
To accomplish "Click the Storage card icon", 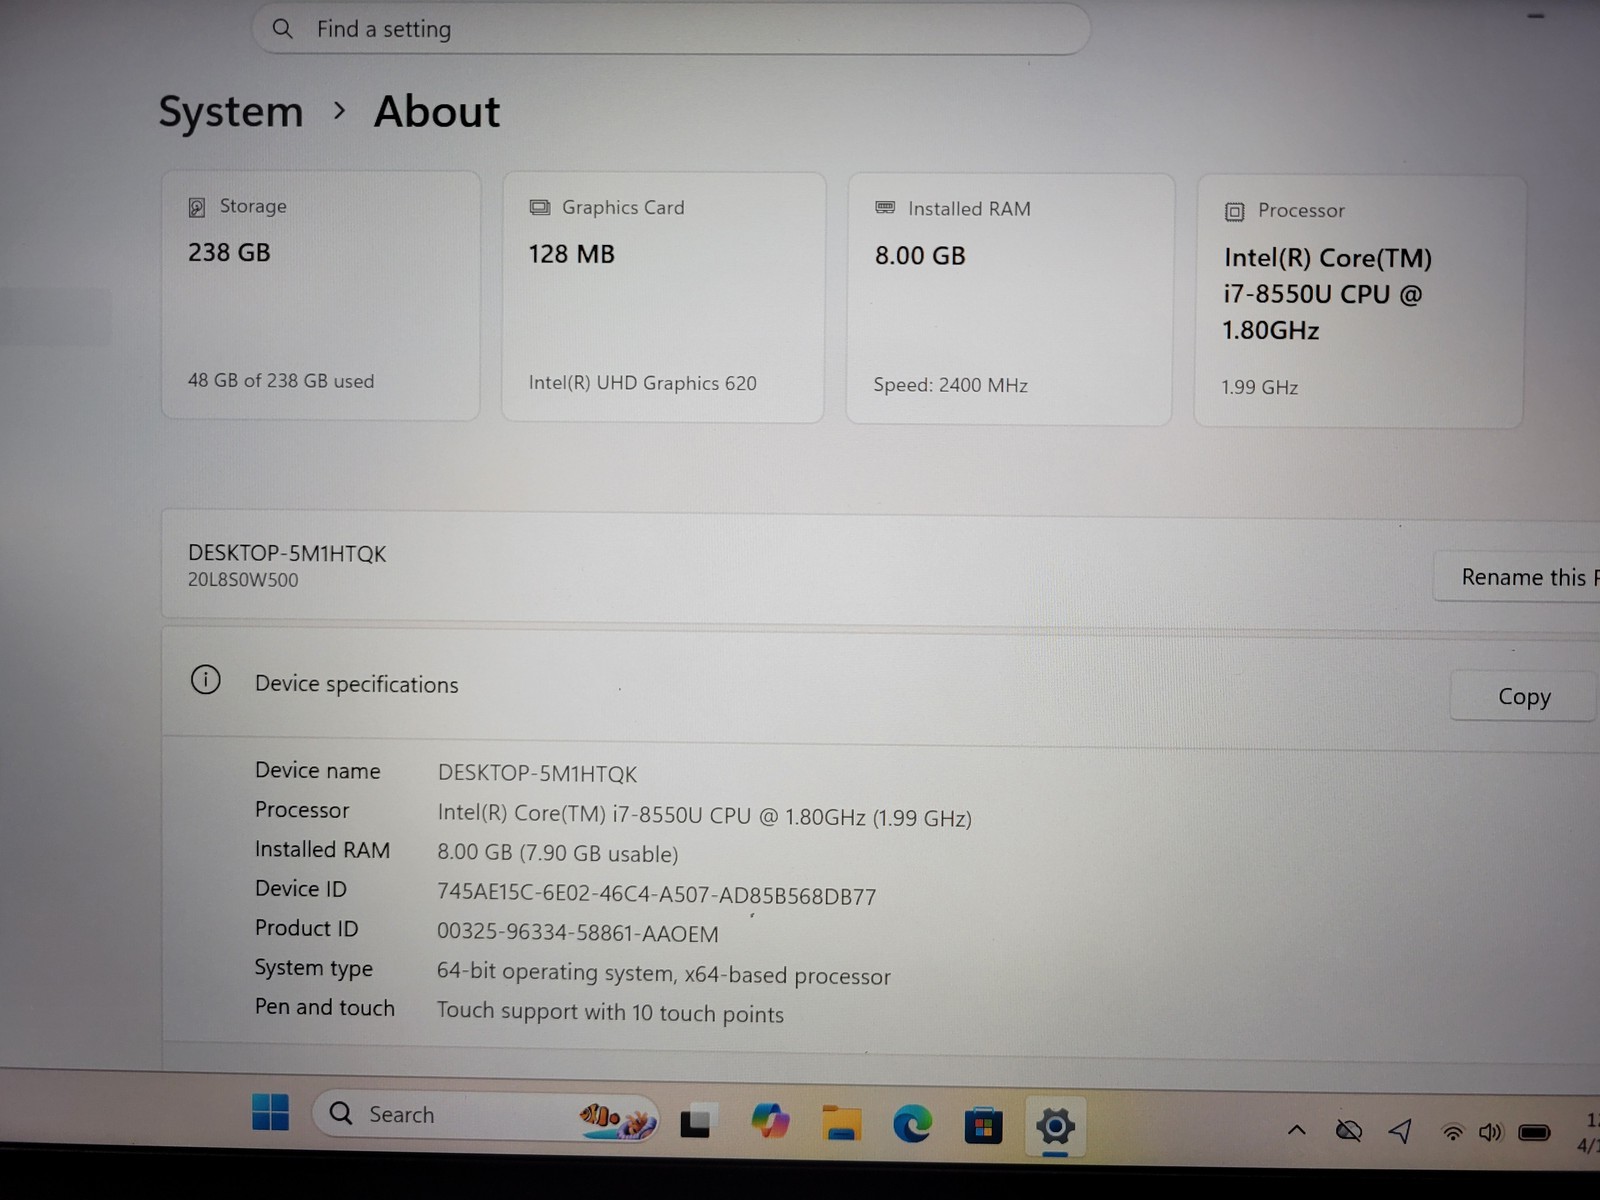I will [197, 207].
